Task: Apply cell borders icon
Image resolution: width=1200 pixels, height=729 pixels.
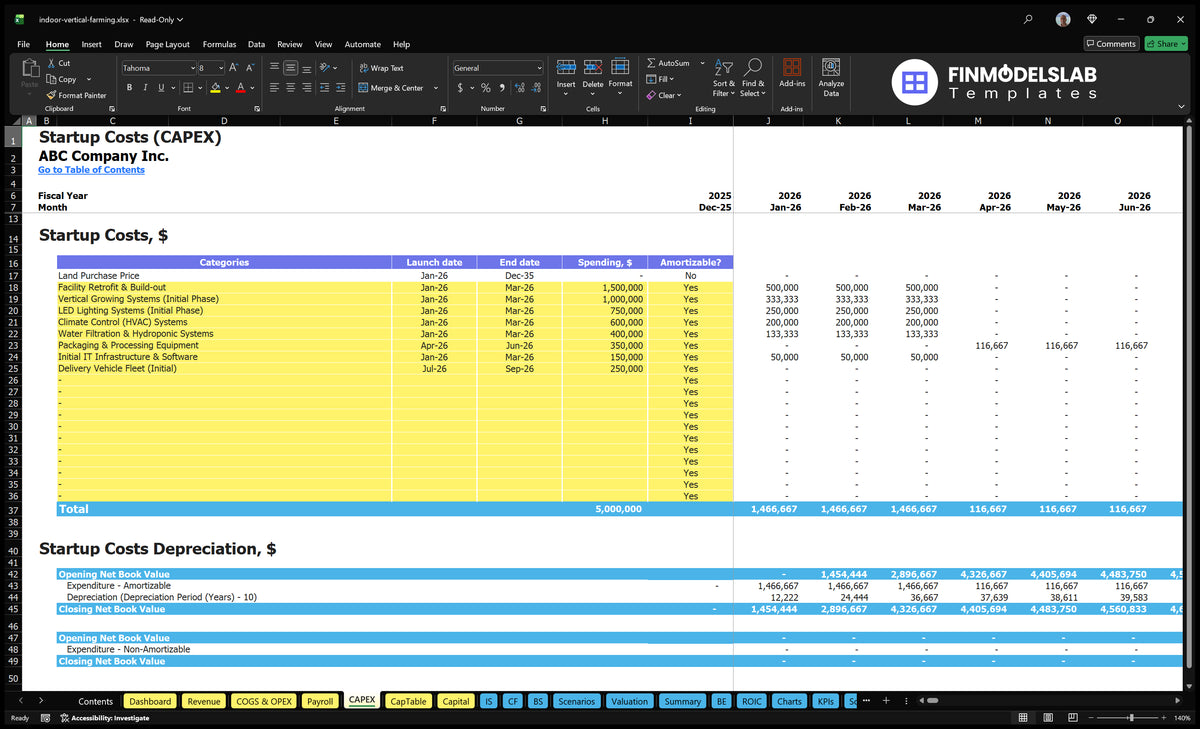Action: (188, 88)
